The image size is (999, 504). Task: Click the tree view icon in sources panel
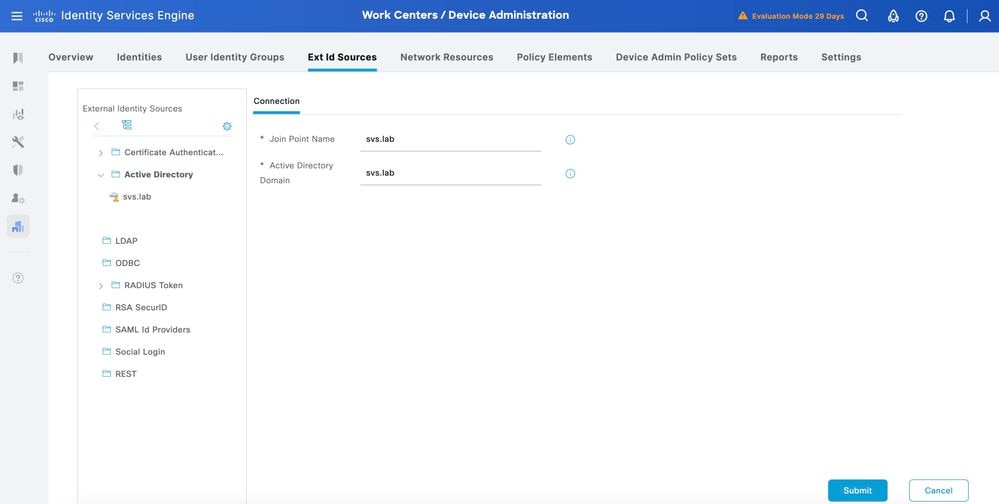127,125
